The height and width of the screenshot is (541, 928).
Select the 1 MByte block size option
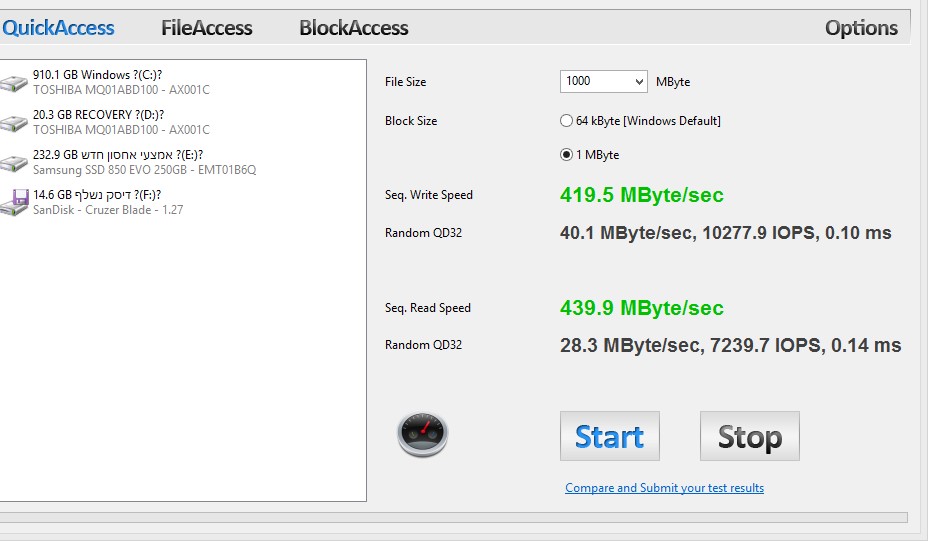[x=567, y=155]
